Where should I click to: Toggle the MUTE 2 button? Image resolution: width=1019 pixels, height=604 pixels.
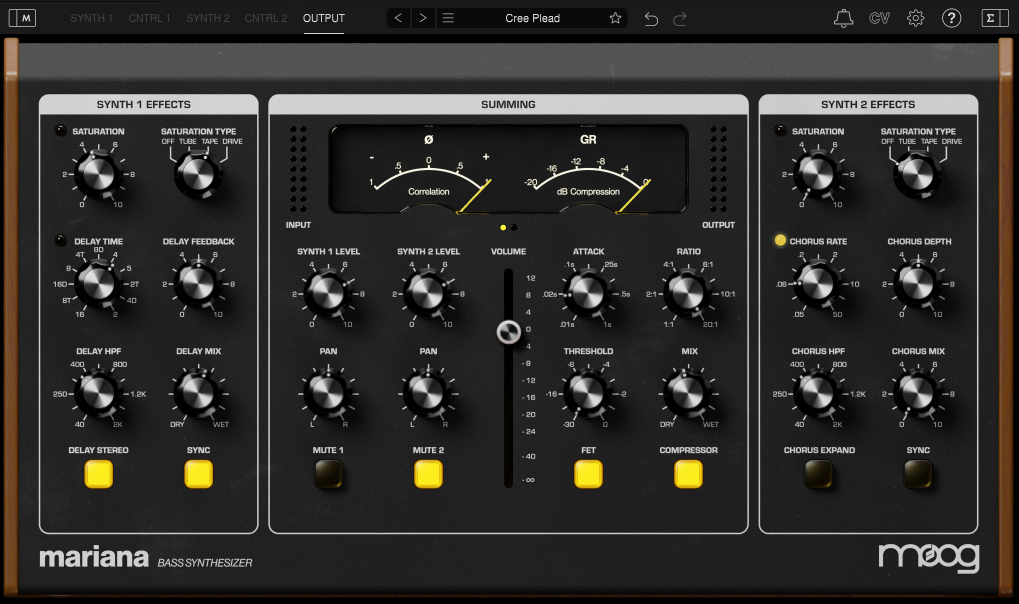[428, 474]
